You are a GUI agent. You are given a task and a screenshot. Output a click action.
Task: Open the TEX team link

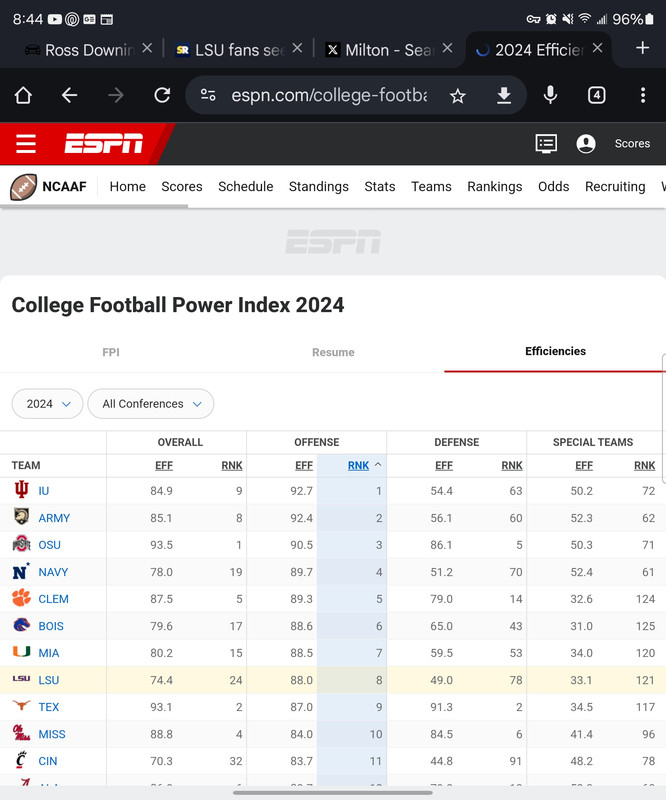[48, 707]
